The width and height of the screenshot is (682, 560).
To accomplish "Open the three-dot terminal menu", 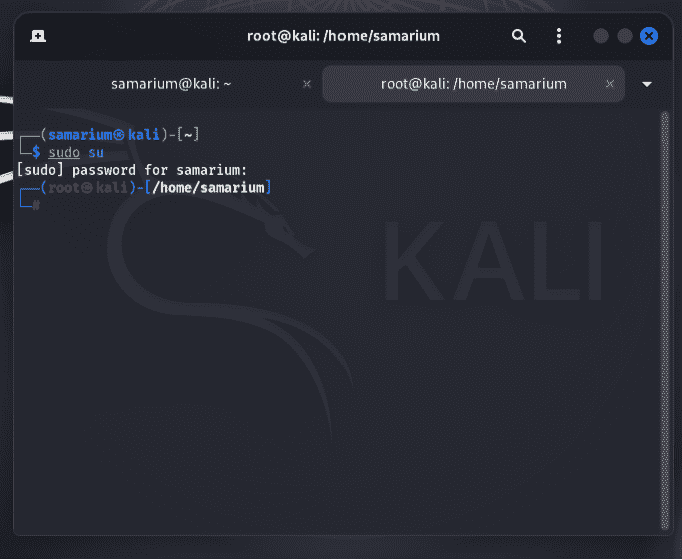I will point(559,36).
